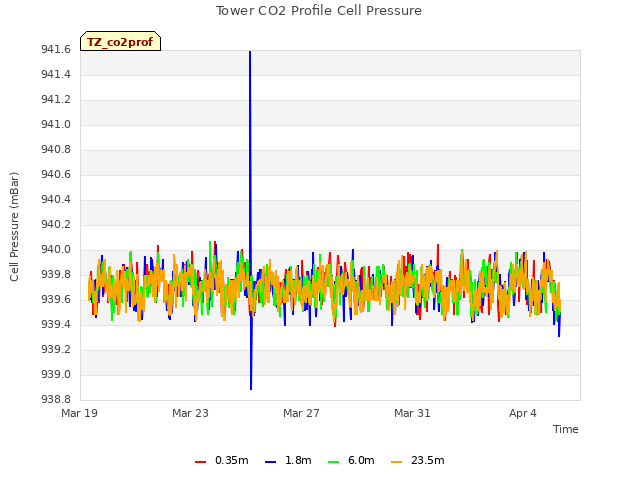Click the 941.4 y-axis tick label
Image resolution: width=640 pixels, height=480 pixels.
[56, 74]
